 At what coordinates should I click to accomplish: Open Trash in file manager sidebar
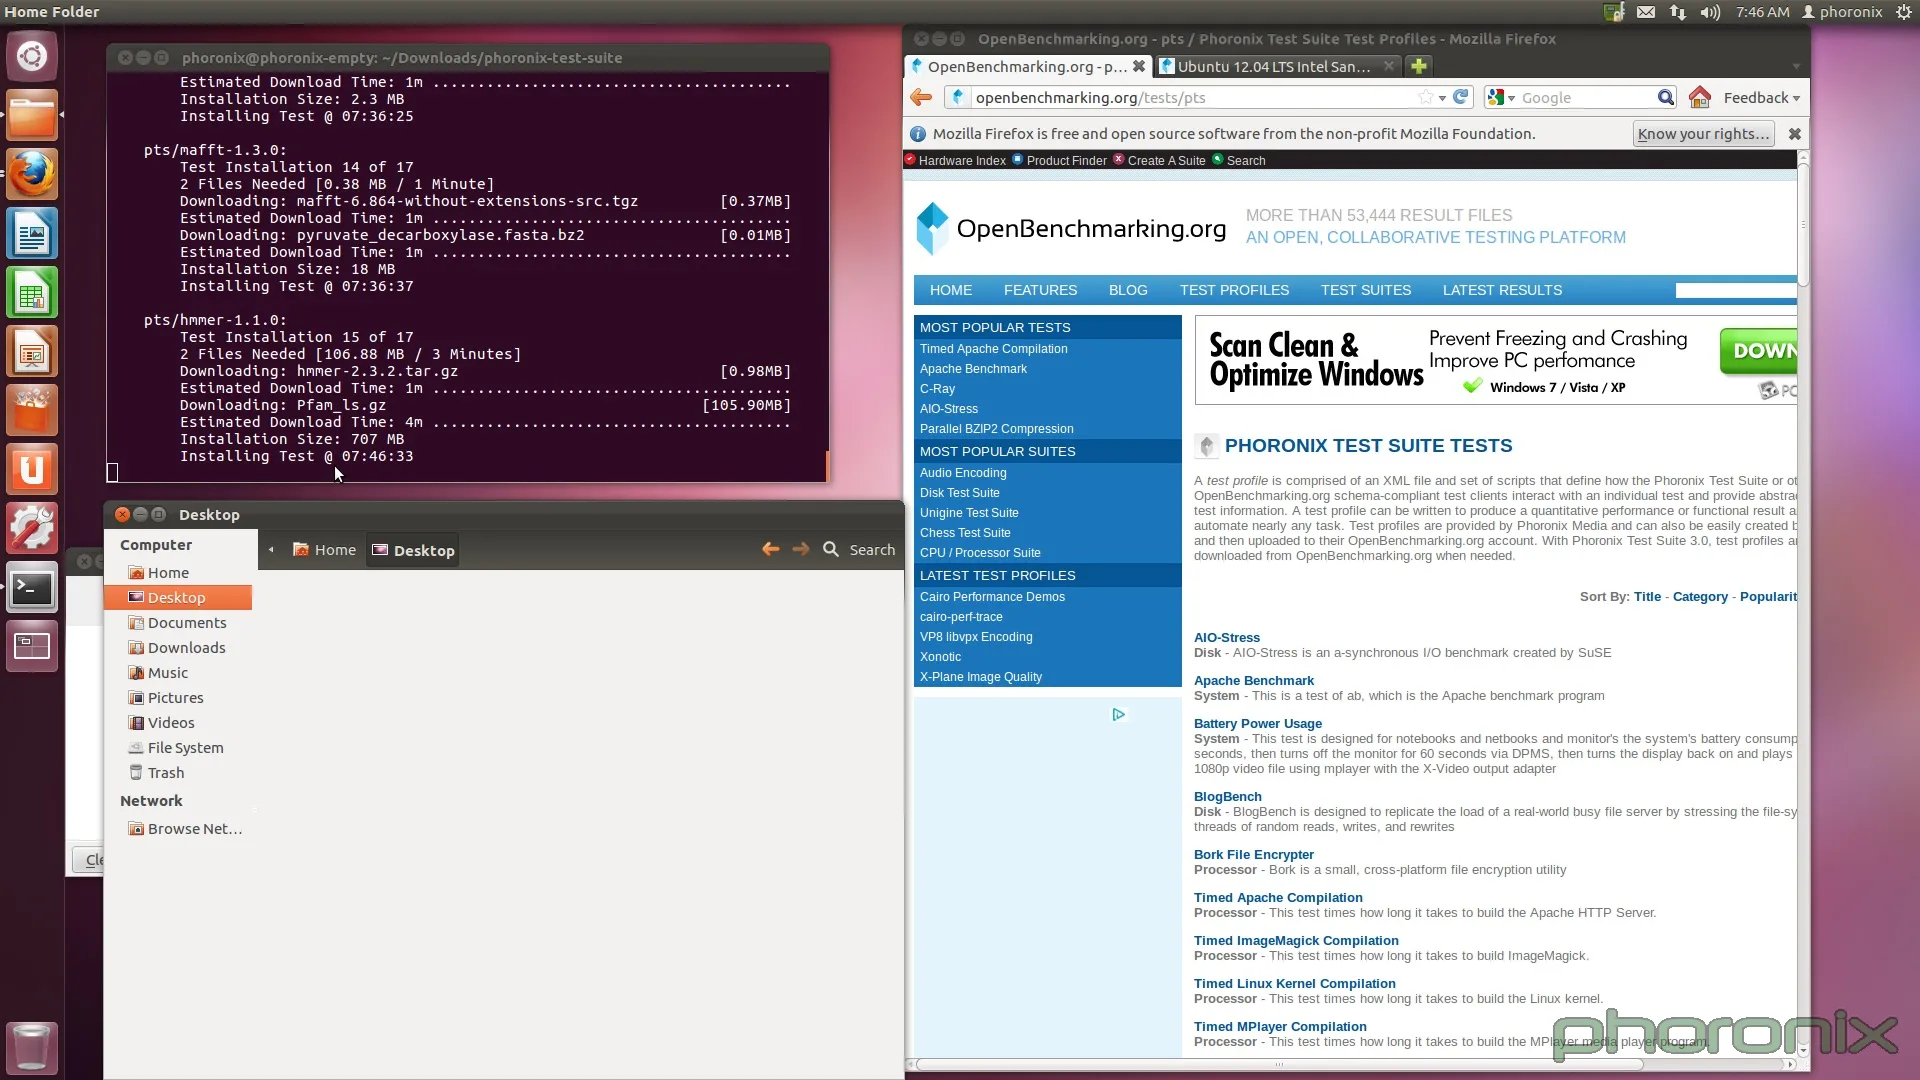pos(178,773)
